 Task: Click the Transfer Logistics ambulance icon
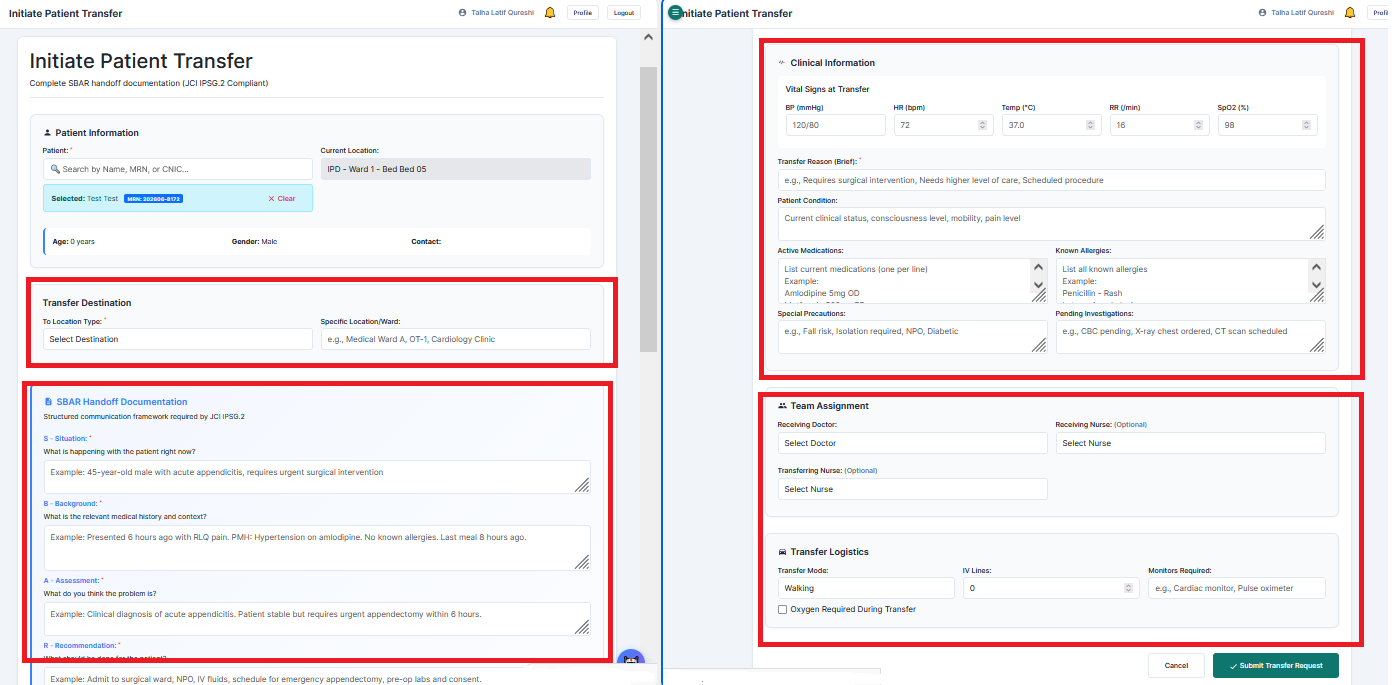(782, 552)
